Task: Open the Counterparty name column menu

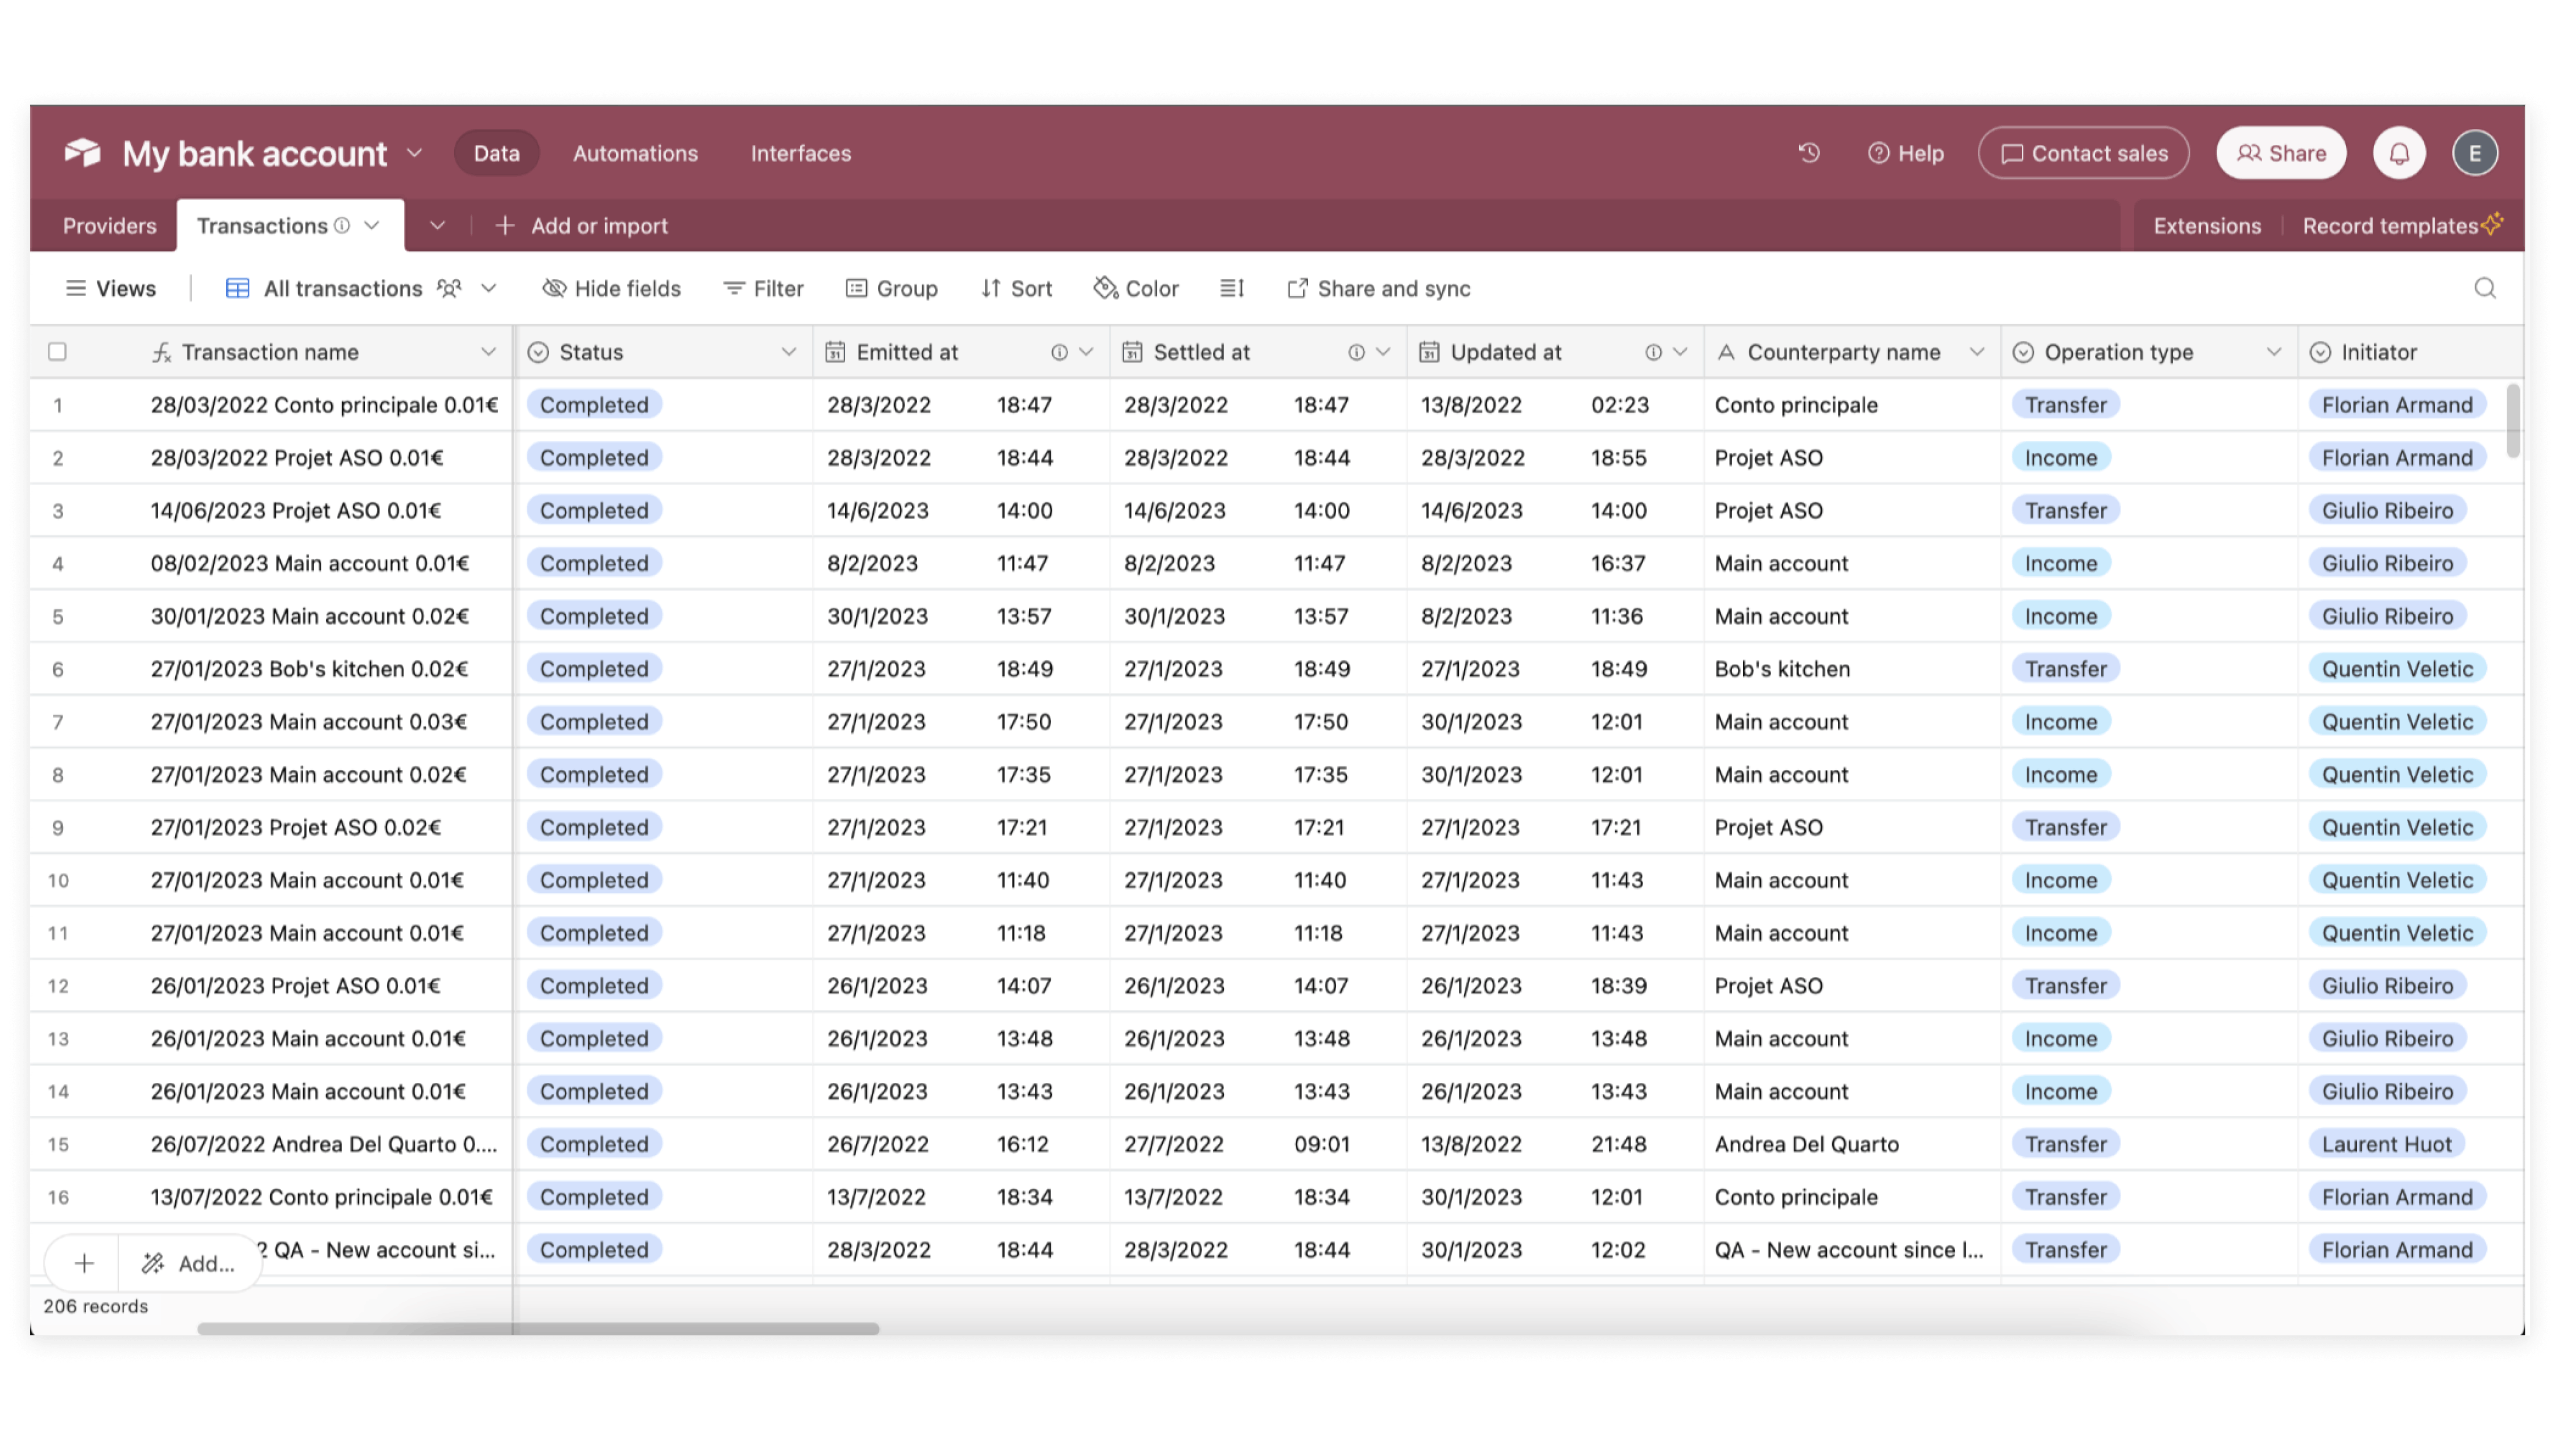Action: pyautogui.click(x=1977, y=351)
